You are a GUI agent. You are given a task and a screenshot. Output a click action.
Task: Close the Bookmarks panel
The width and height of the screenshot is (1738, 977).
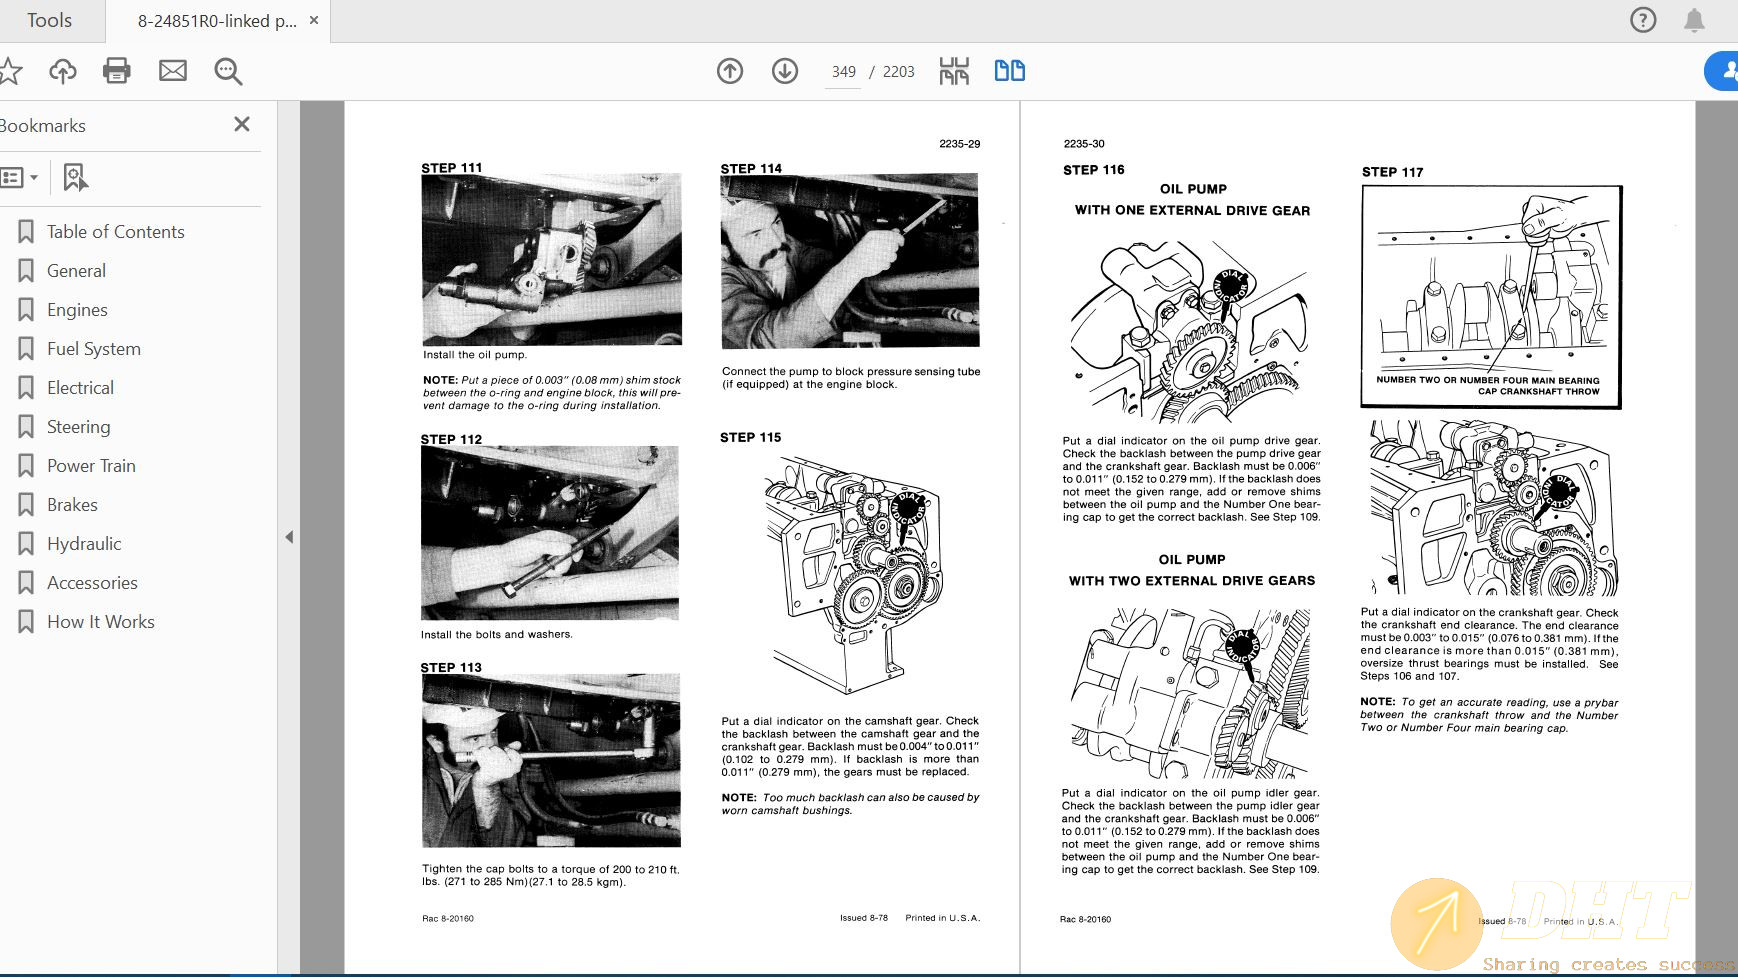(241, 124)
